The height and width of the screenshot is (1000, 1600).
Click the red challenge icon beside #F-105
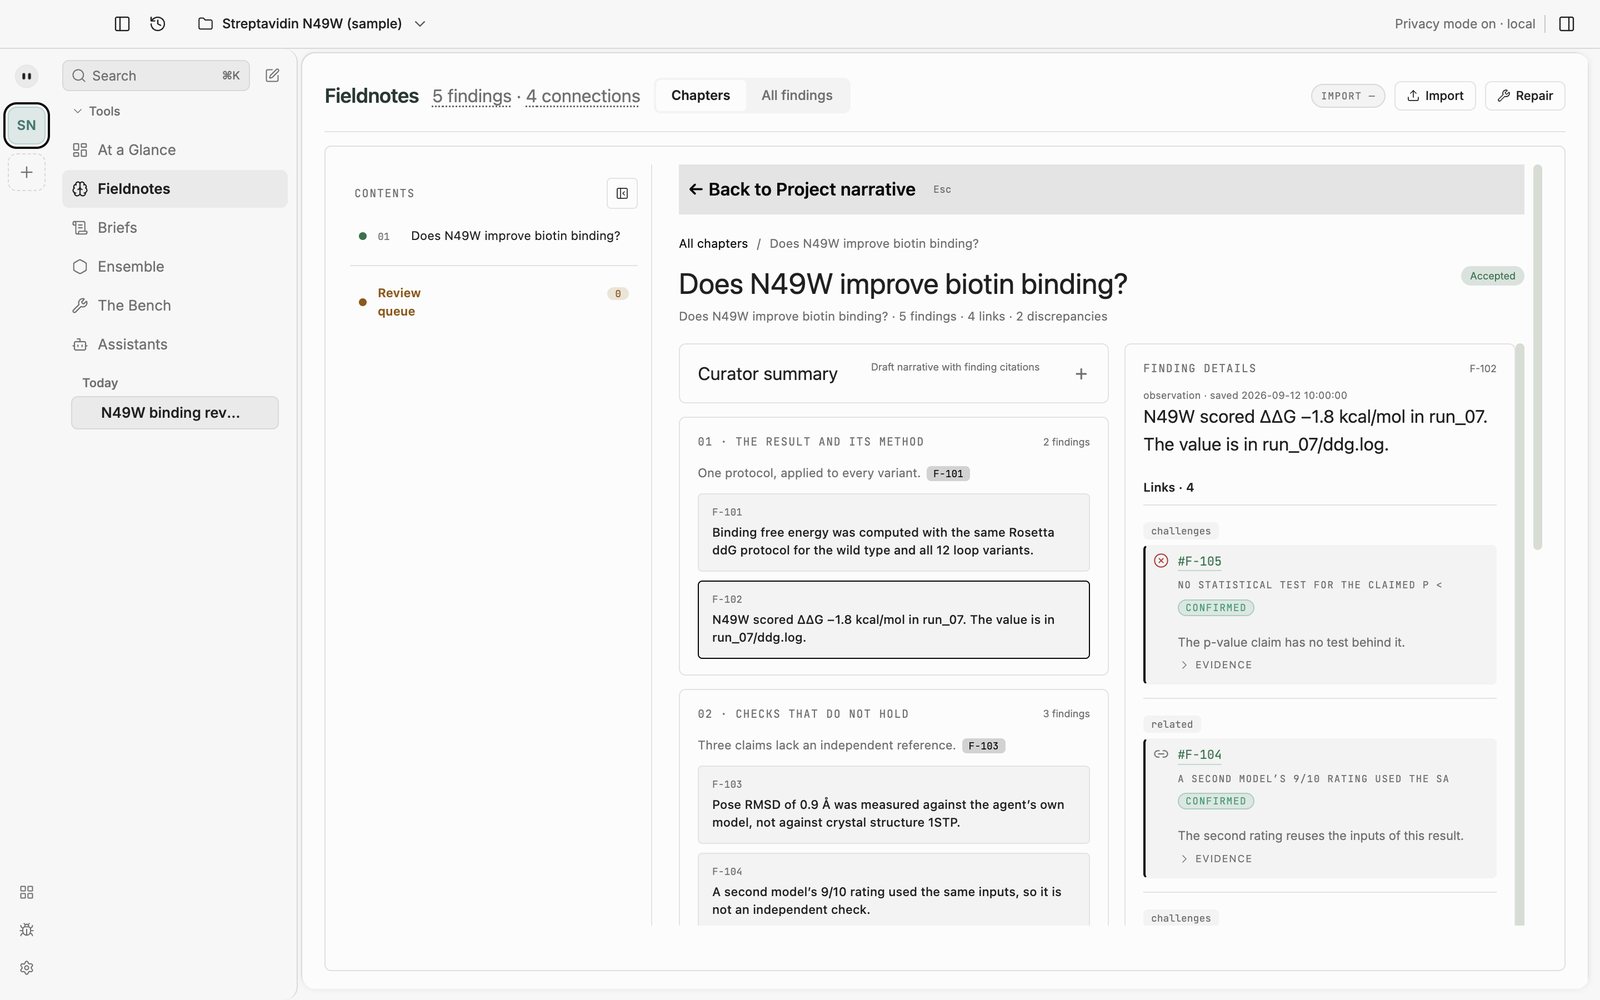click(1161, 561)
